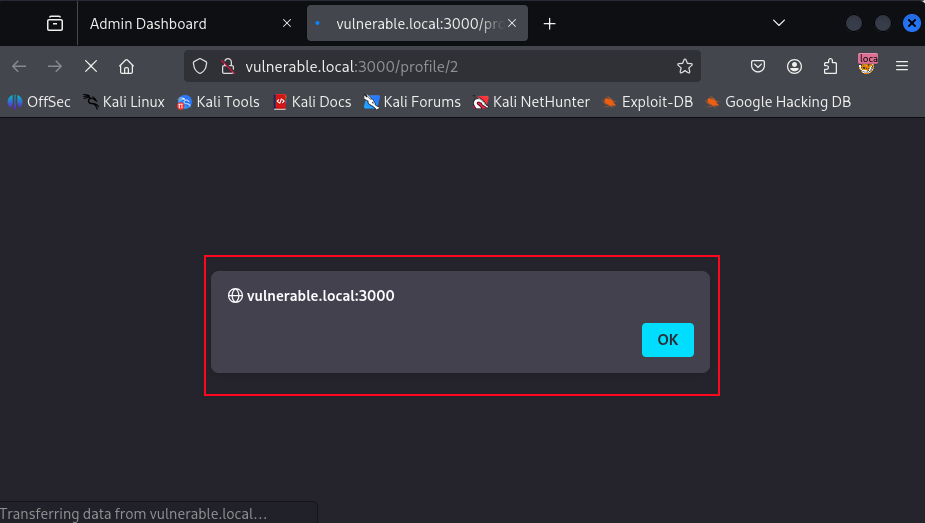Maximize the browser window
The height and width of the screenshot is (523, 925).
[883, 23]
